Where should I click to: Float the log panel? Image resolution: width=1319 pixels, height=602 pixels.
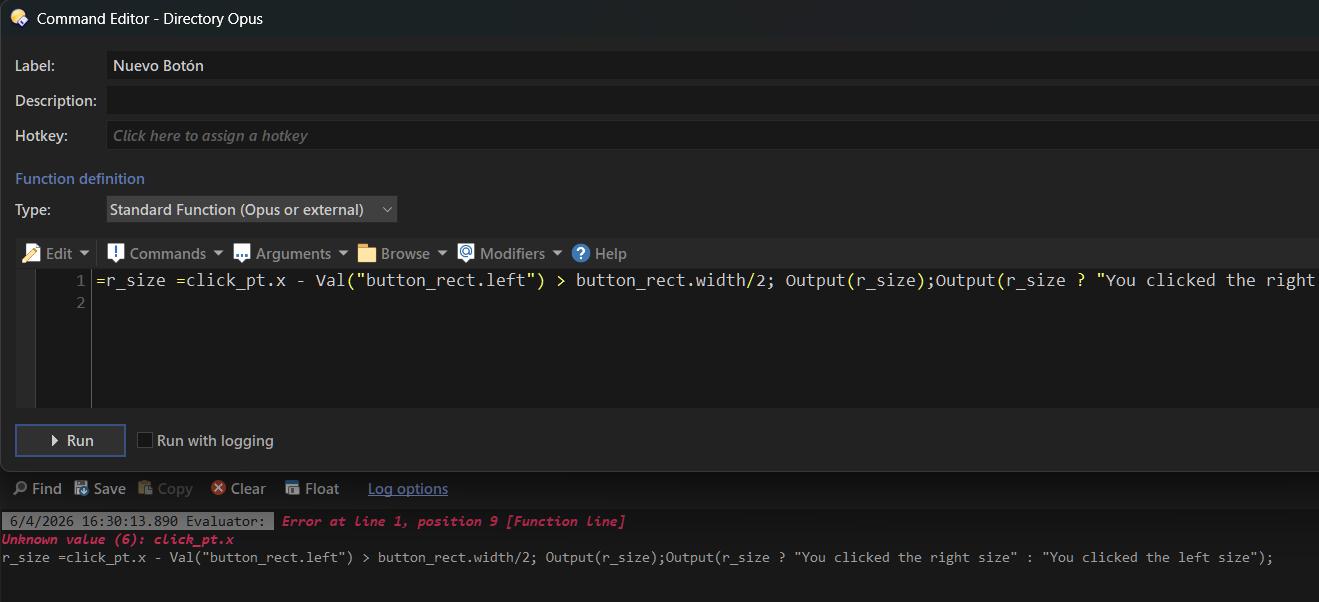click(292, 488)
